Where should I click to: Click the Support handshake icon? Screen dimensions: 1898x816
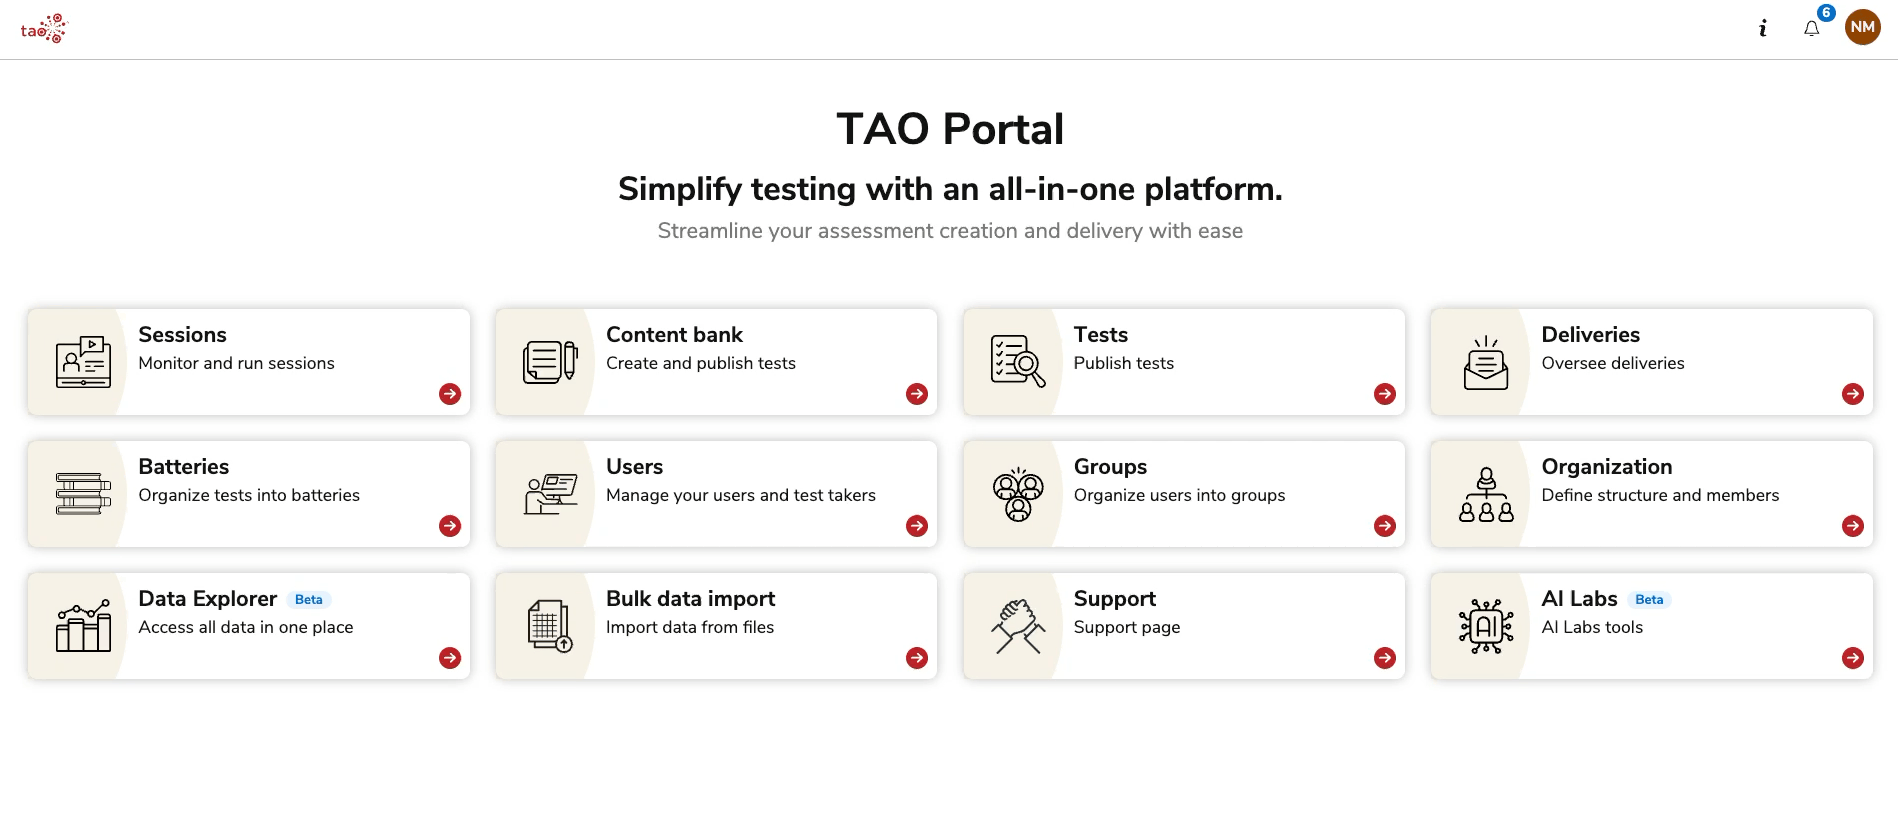pos(1017,626)
